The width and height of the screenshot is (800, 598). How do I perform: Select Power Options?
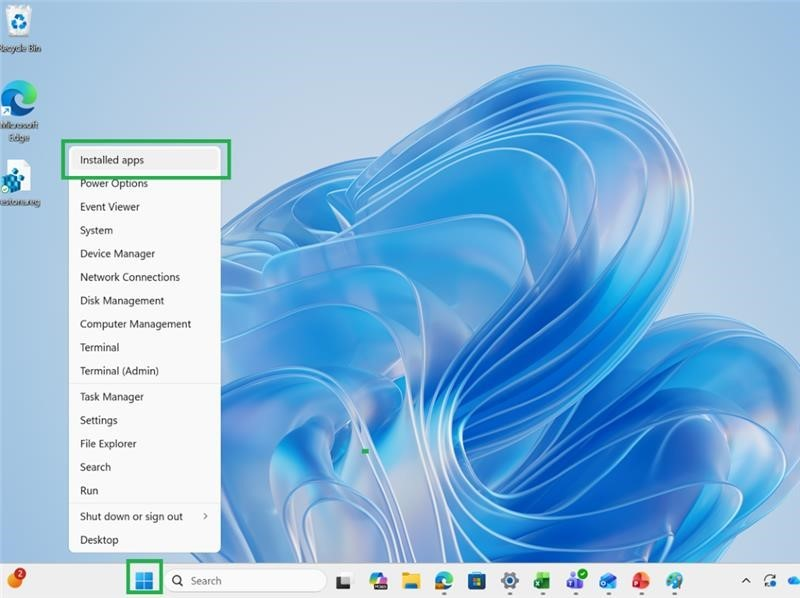(x=144, y=183)
